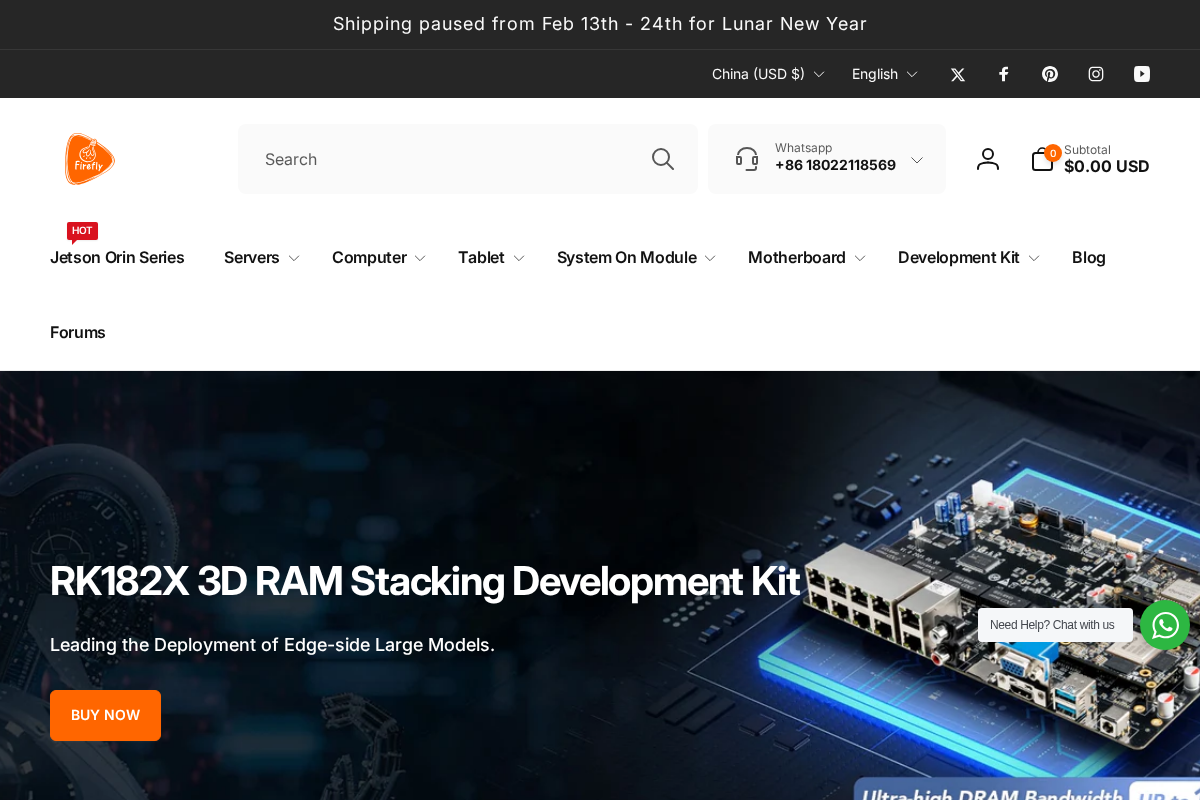Open the green WhatsApp chat bubble
The width and height of the screenshot is (1200, 800).
pyautogui.click(x=1164, y=625)
